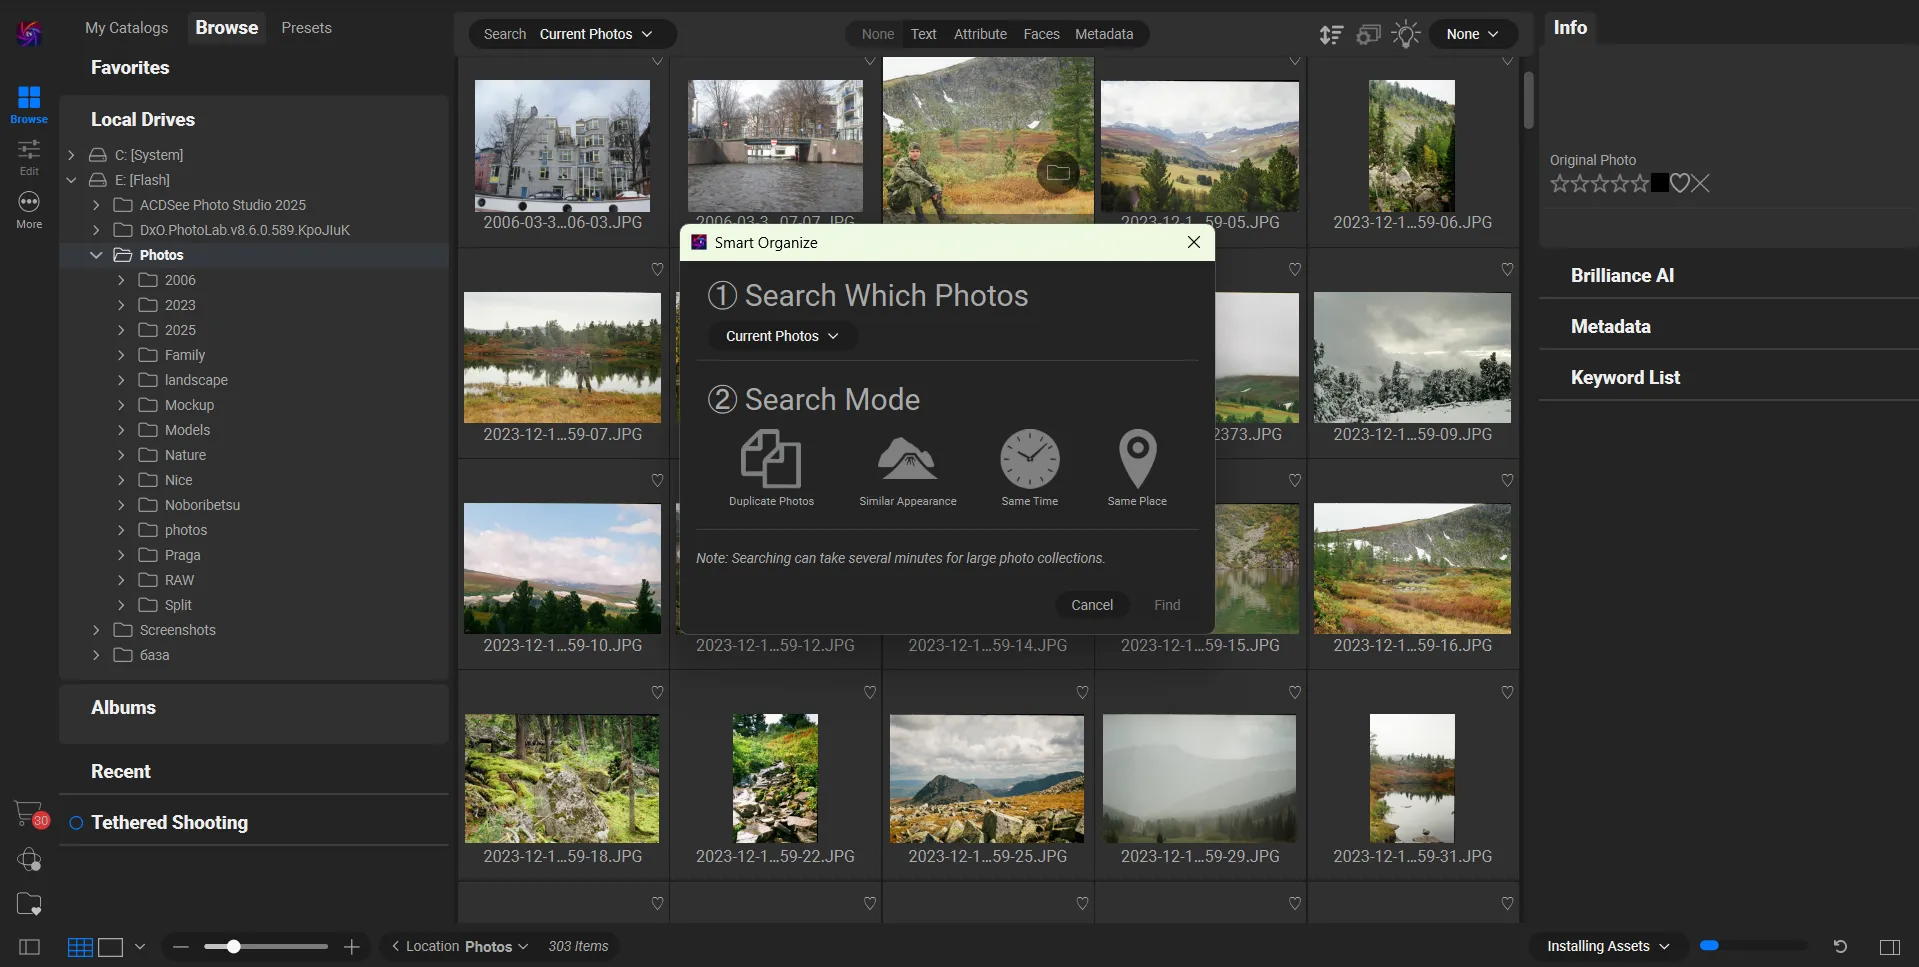
Task: Open the shopping cart icon
Action: 29,813
